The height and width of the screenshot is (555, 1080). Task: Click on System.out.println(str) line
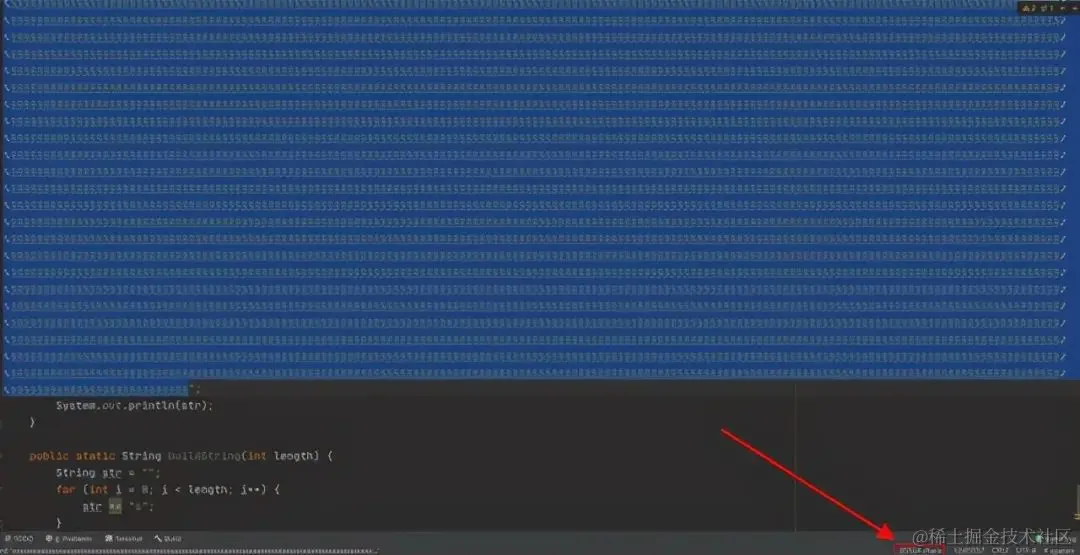coord(134,406)
